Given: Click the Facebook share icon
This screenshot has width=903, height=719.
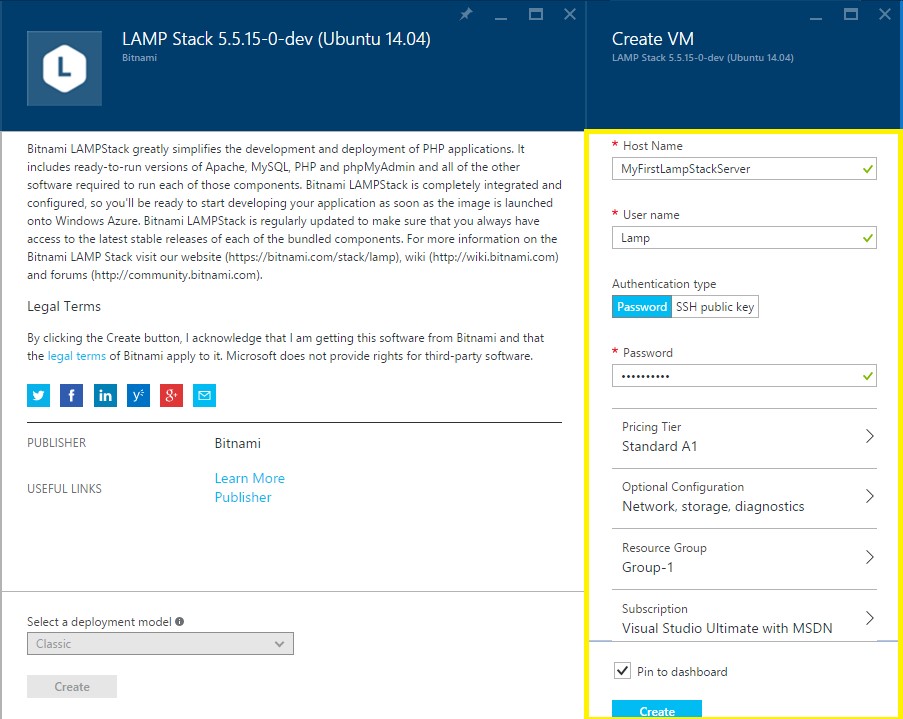Looking at the screenshot, I should tap(71, 396).
